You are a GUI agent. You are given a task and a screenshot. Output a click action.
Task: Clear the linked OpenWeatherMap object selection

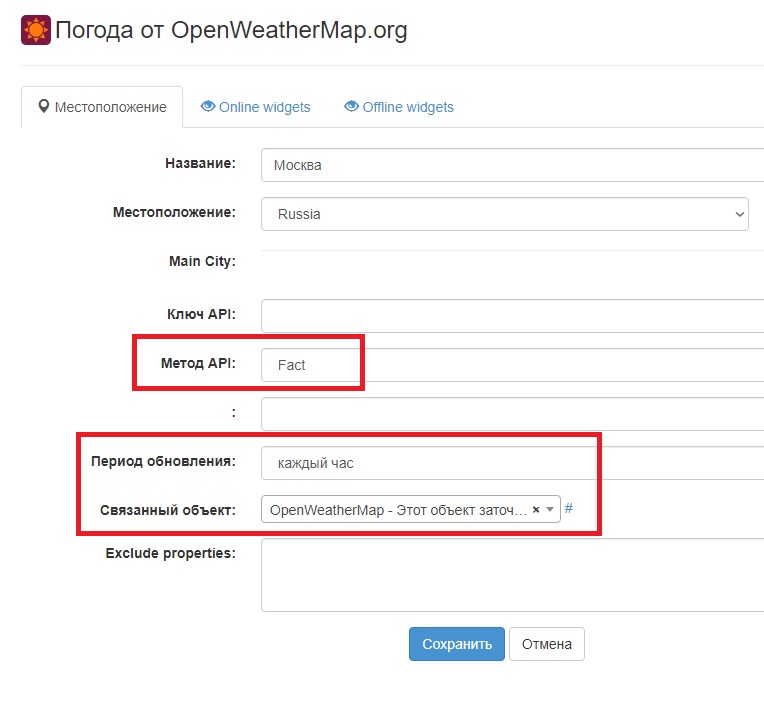pos(536,510)
